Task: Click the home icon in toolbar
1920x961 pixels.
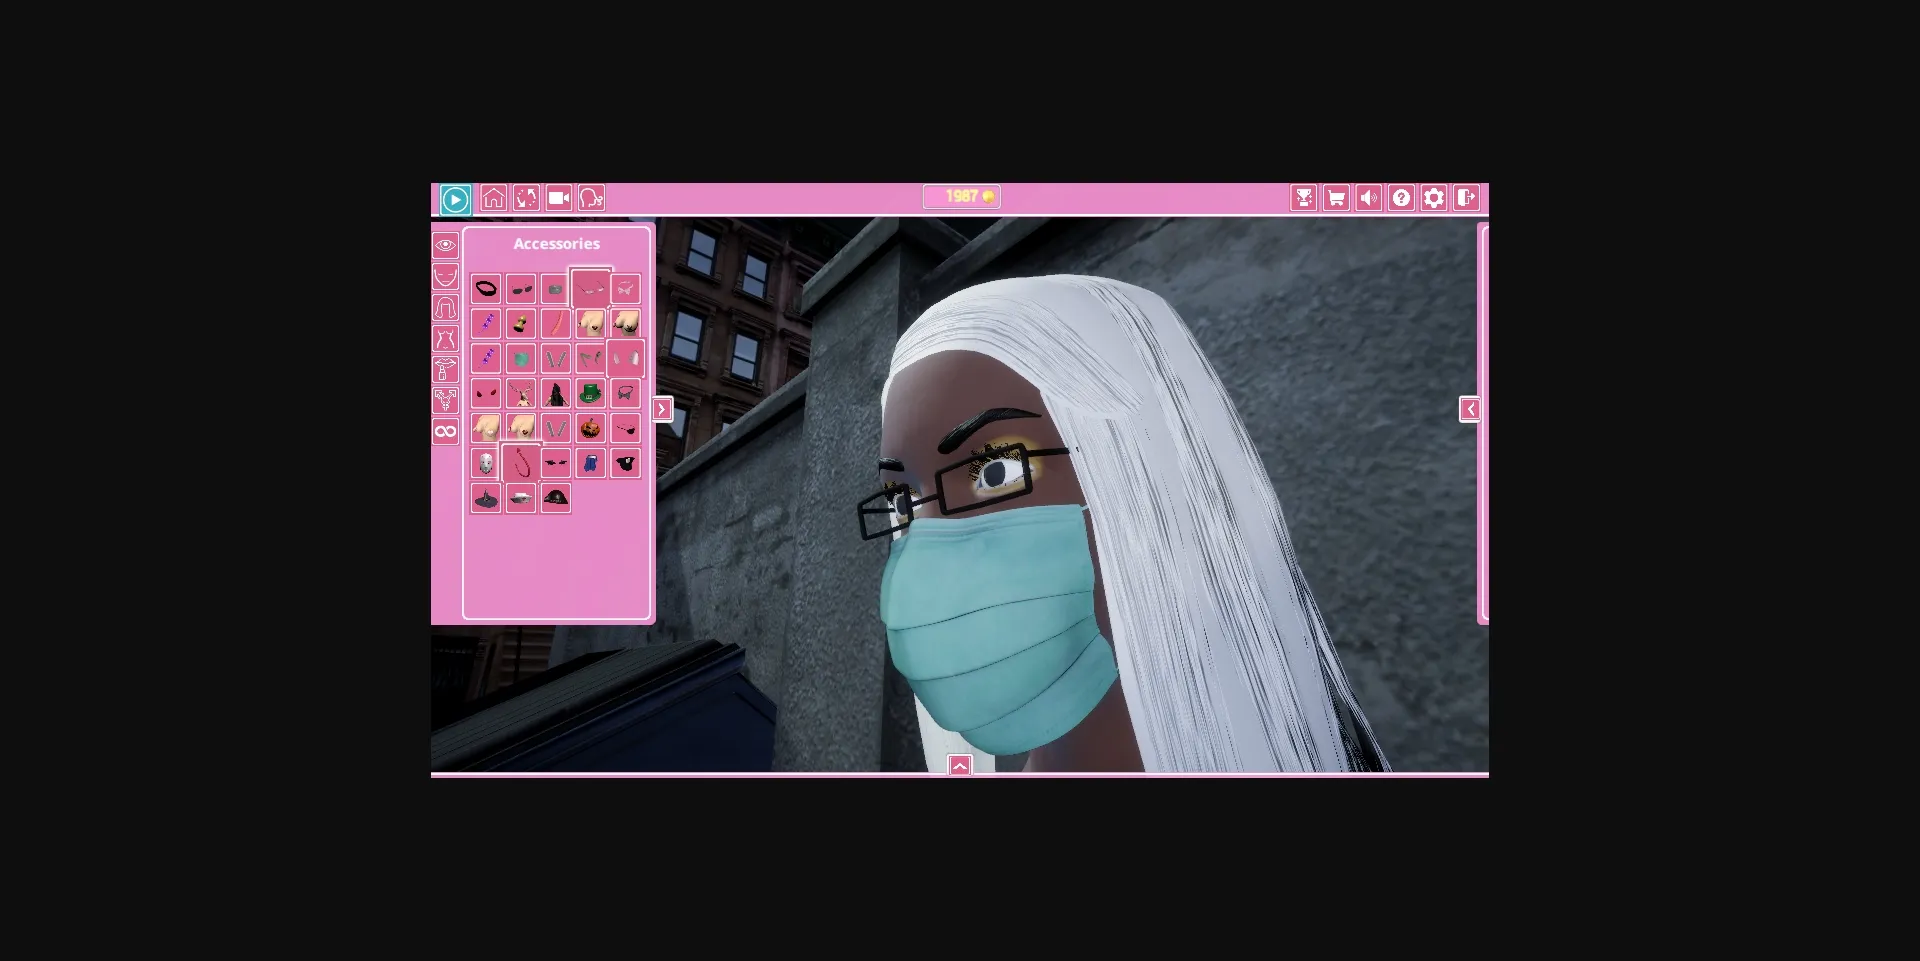Action: 493,197
